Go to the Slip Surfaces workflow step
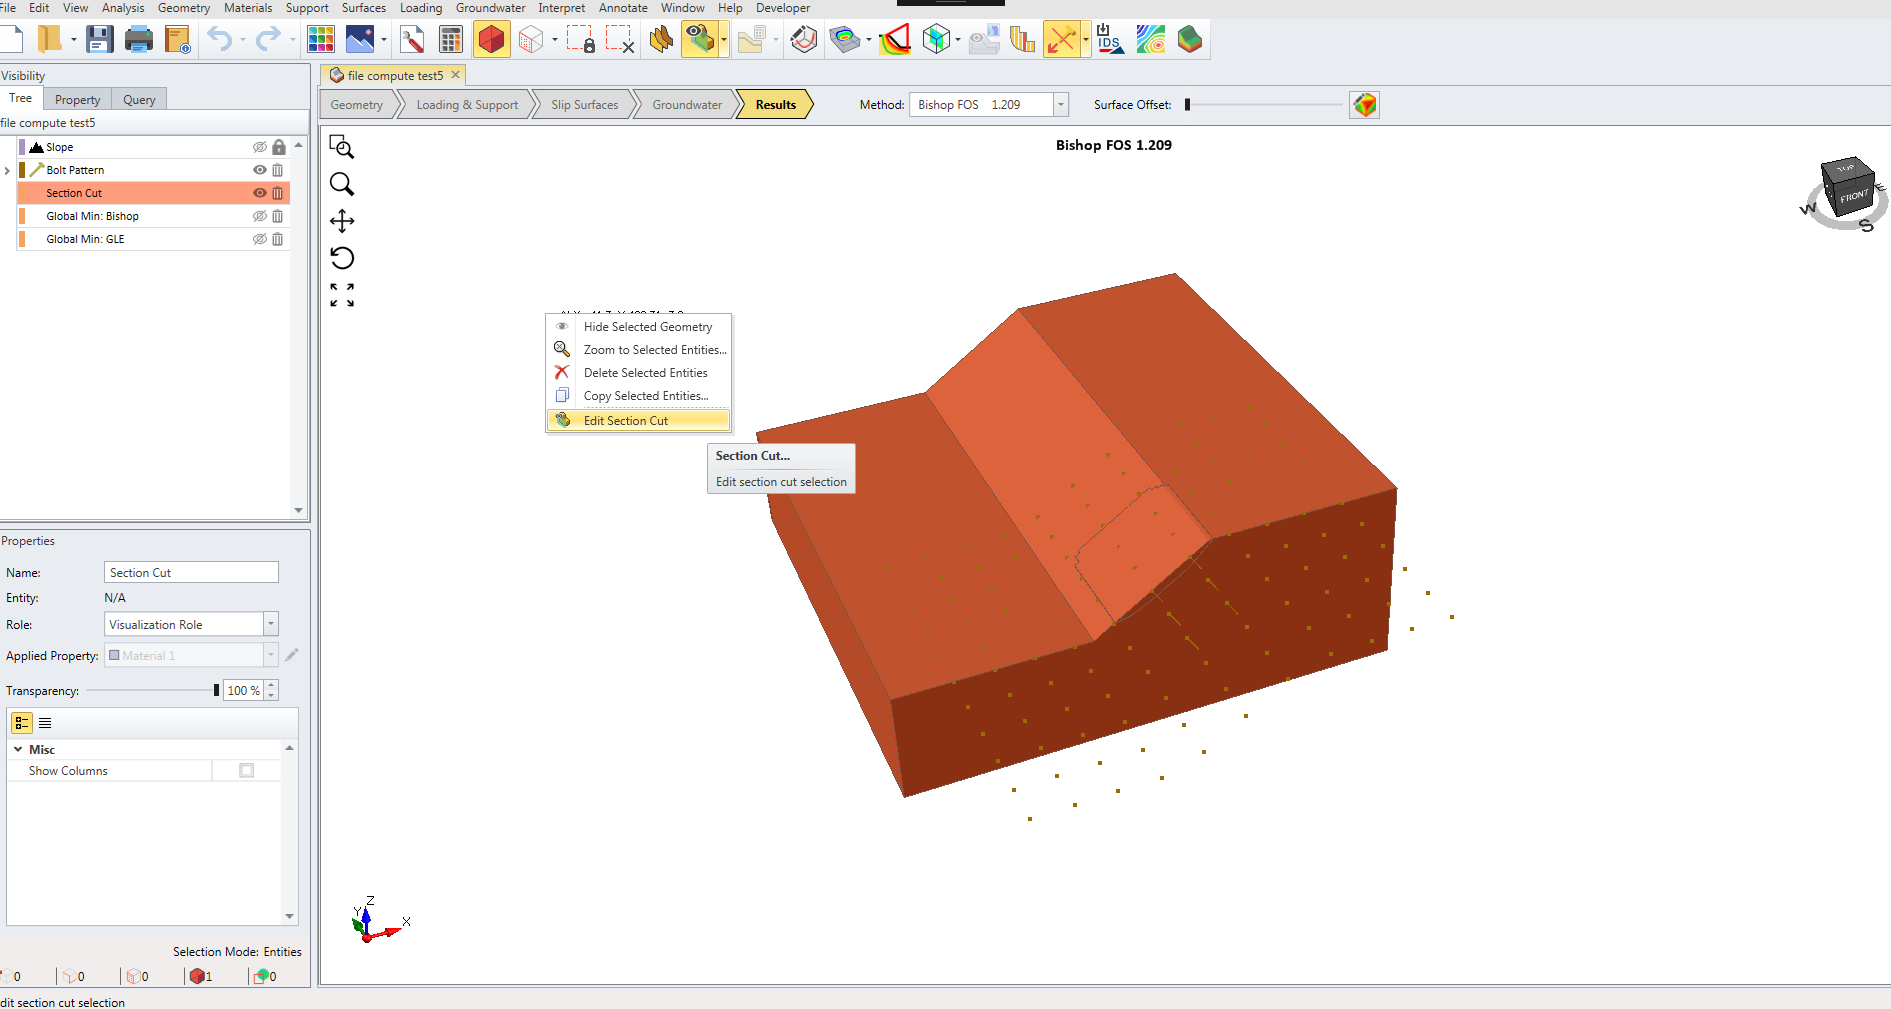 click(x=584, y=105)
